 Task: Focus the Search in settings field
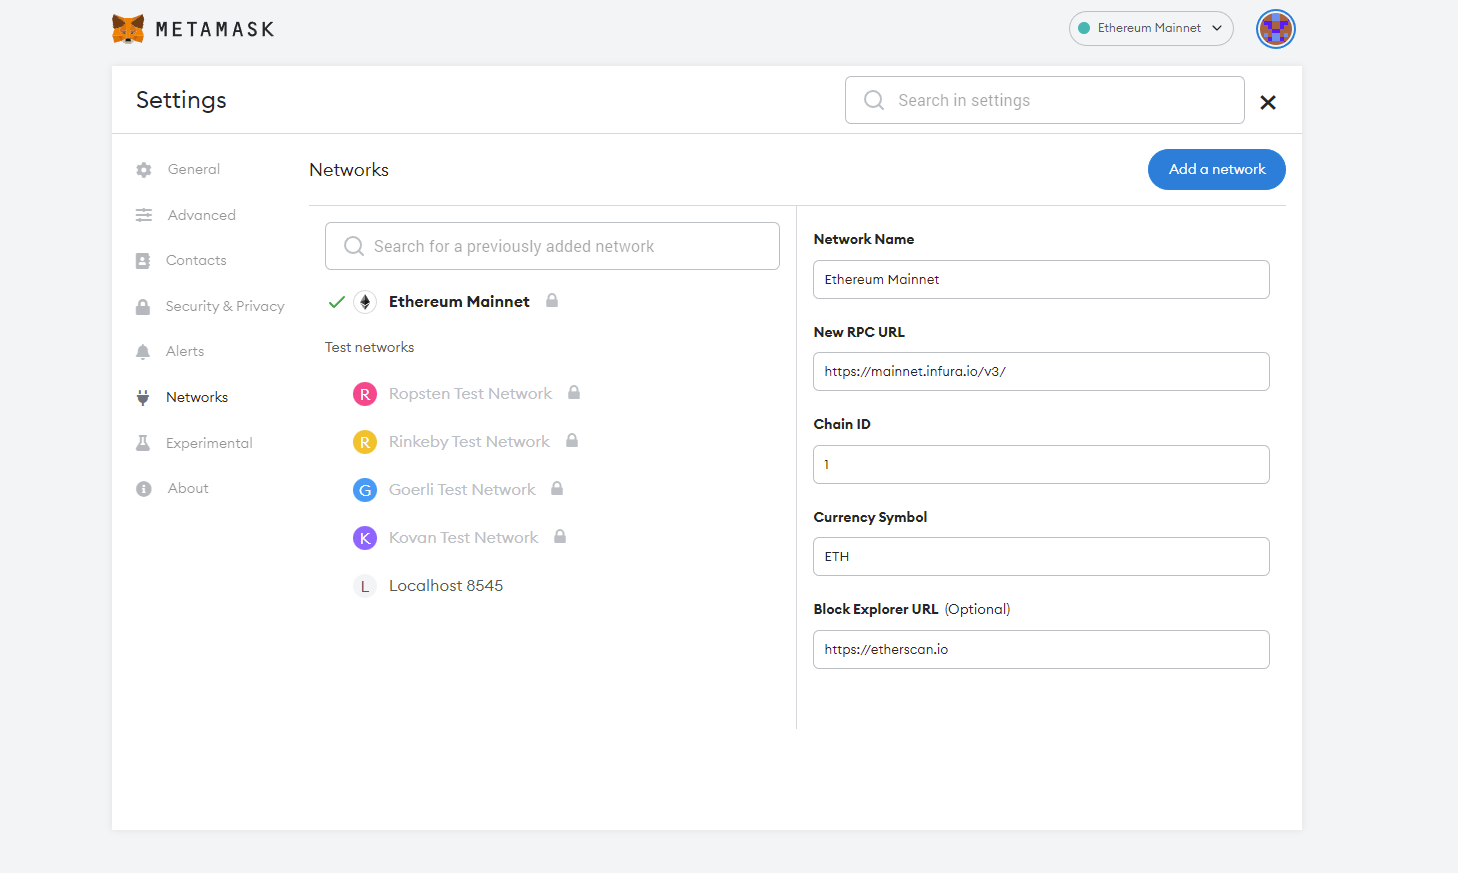pyautogui.click(x=1045, y=100)
